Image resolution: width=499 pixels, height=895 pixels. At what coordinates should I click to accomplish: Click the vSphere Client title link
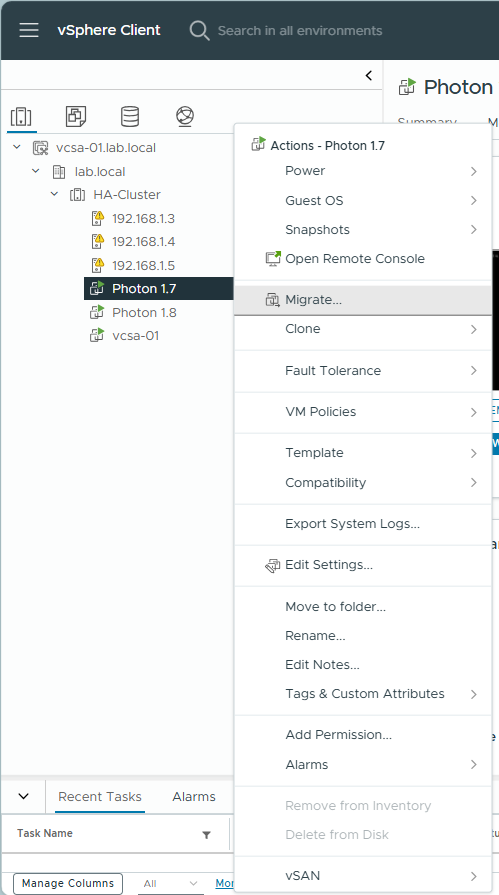109,30
